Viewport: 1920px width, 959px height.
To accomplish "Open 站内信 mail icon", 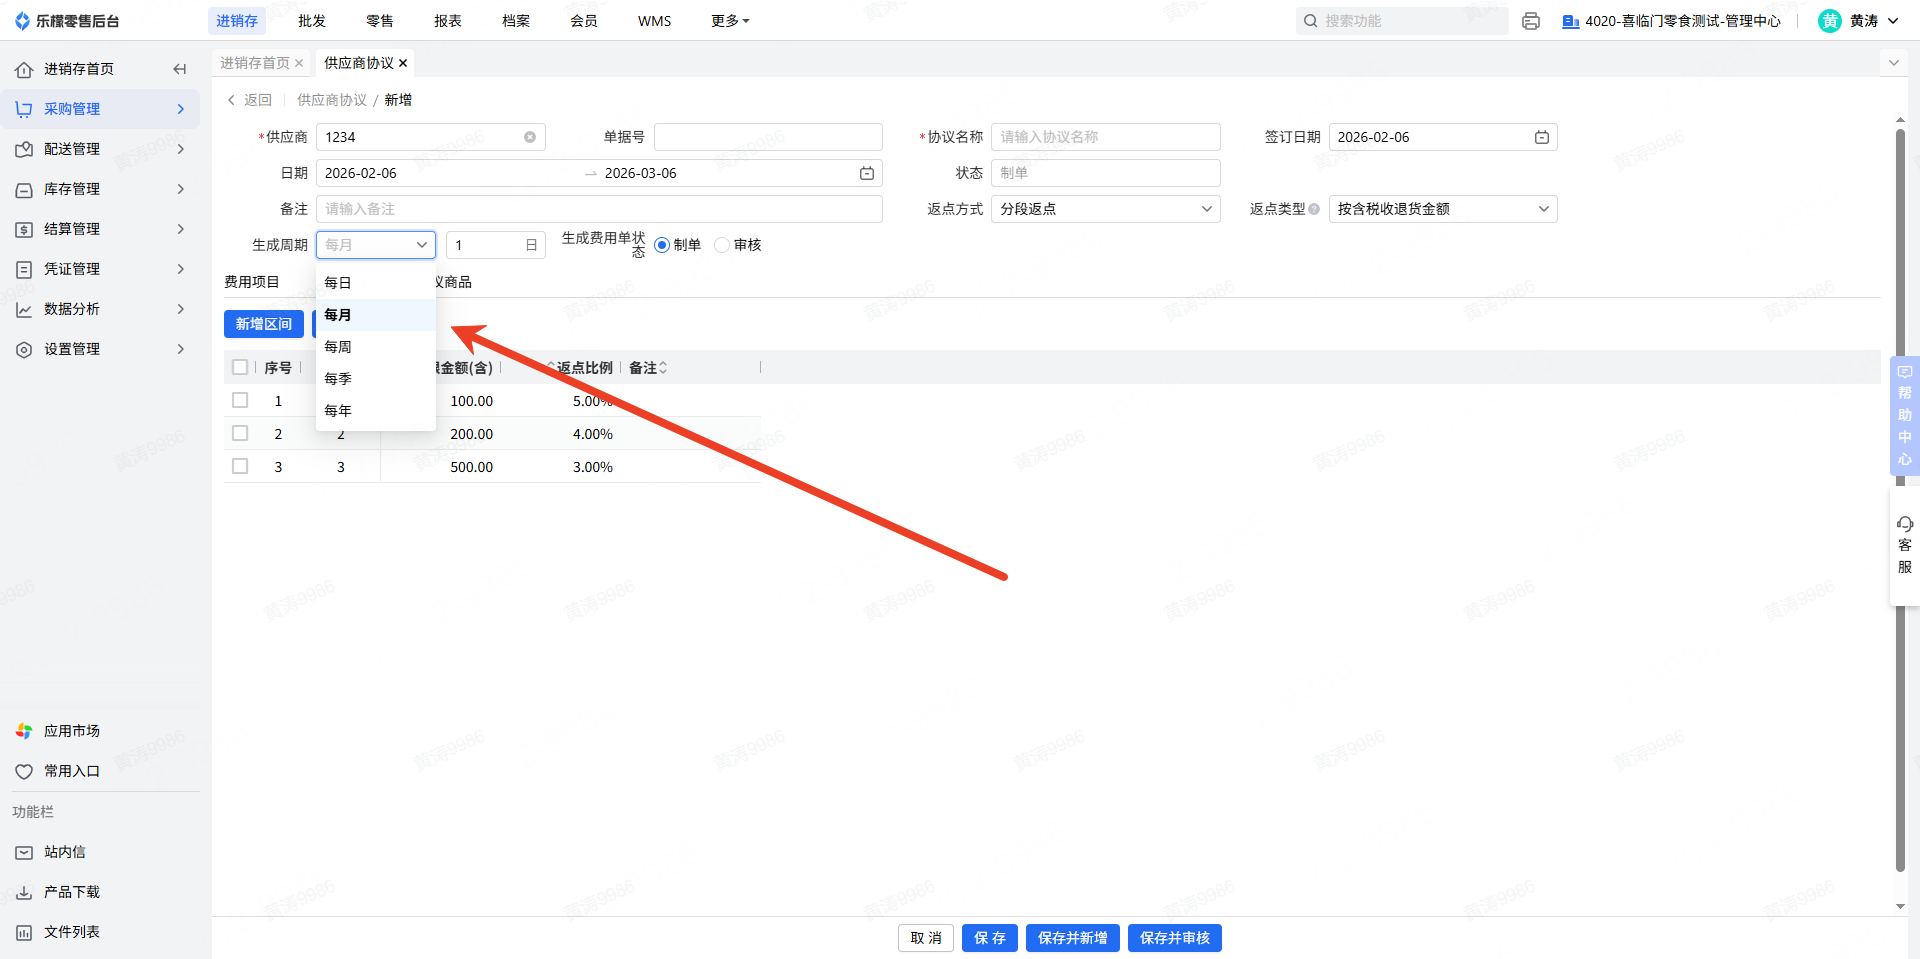I will pyautogui.click(x=24, y=852).
